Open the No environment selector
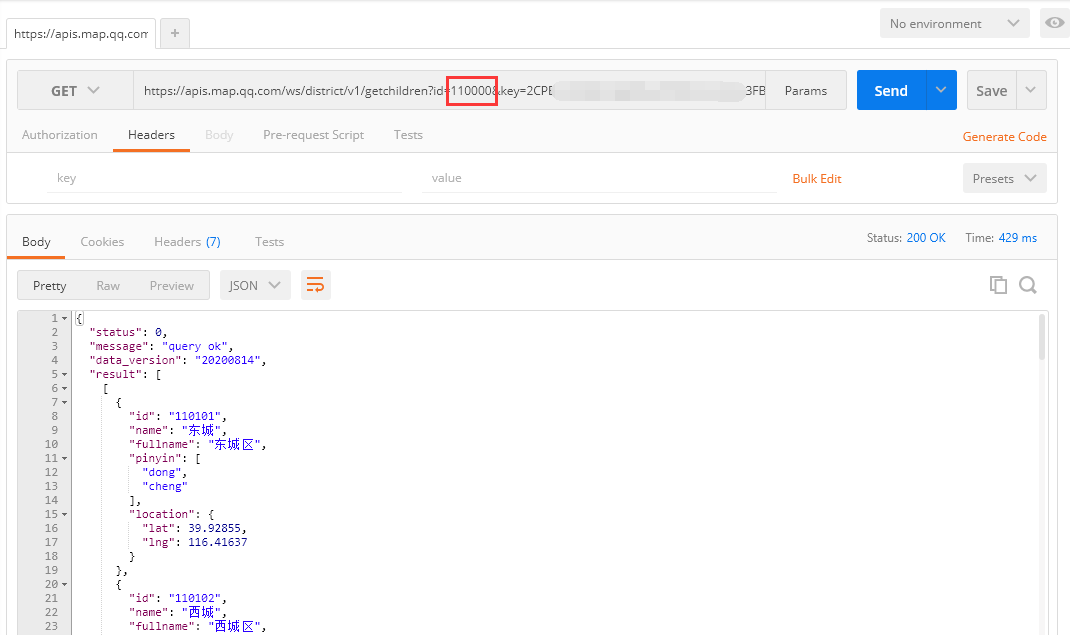This screenshot has width=1070, height=635. 954,23
